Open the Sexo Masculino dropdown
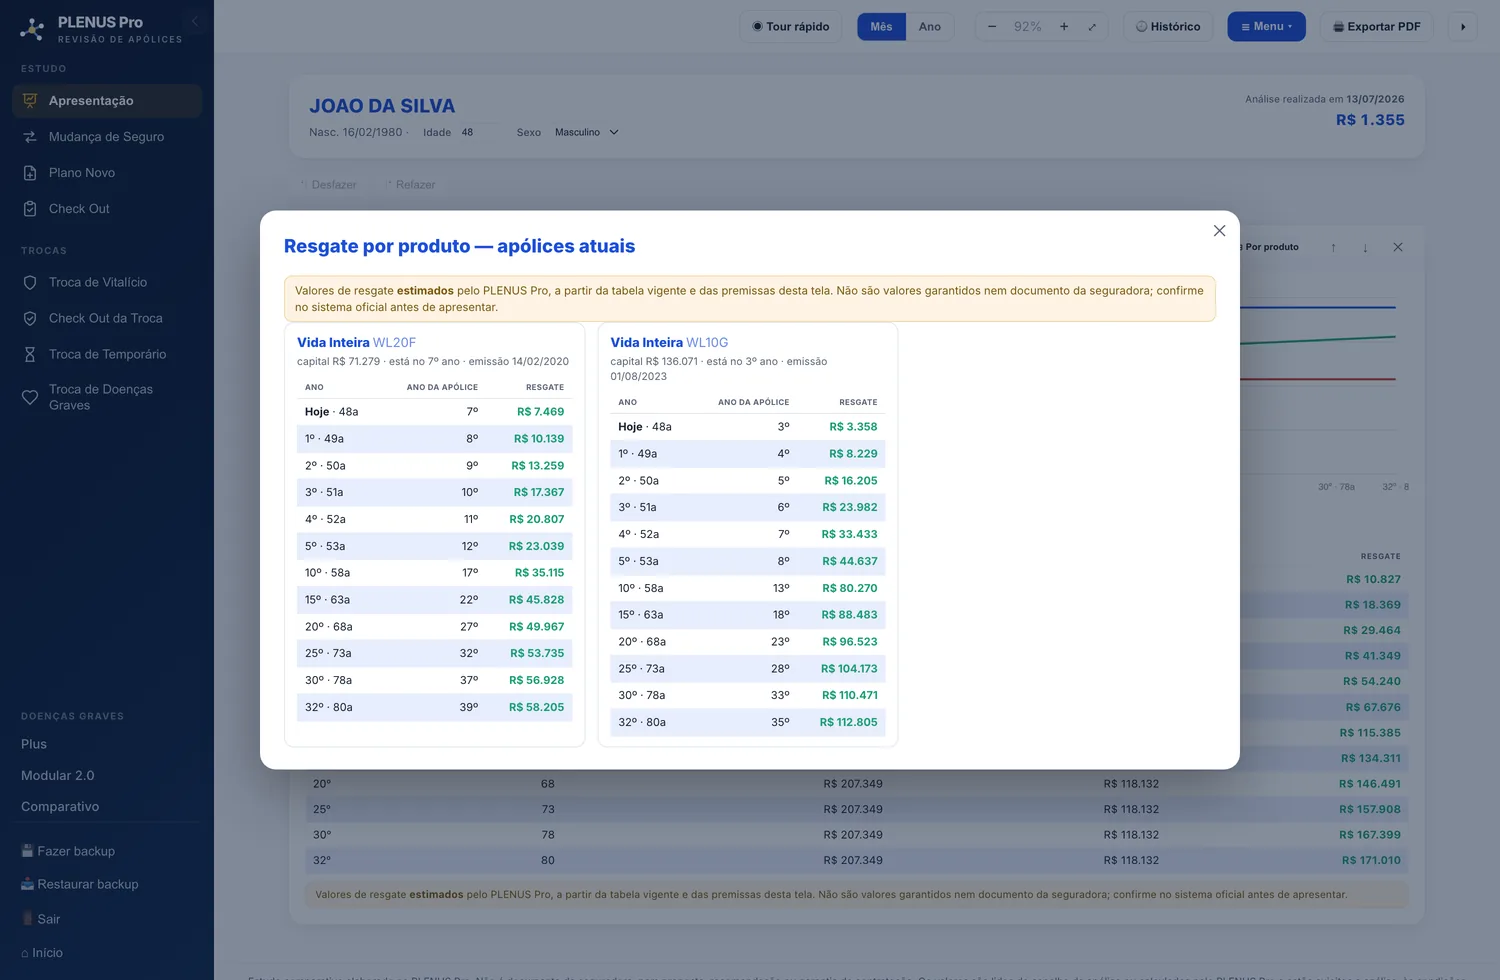Screen dimensions: 1500x980 pos(587,132)
